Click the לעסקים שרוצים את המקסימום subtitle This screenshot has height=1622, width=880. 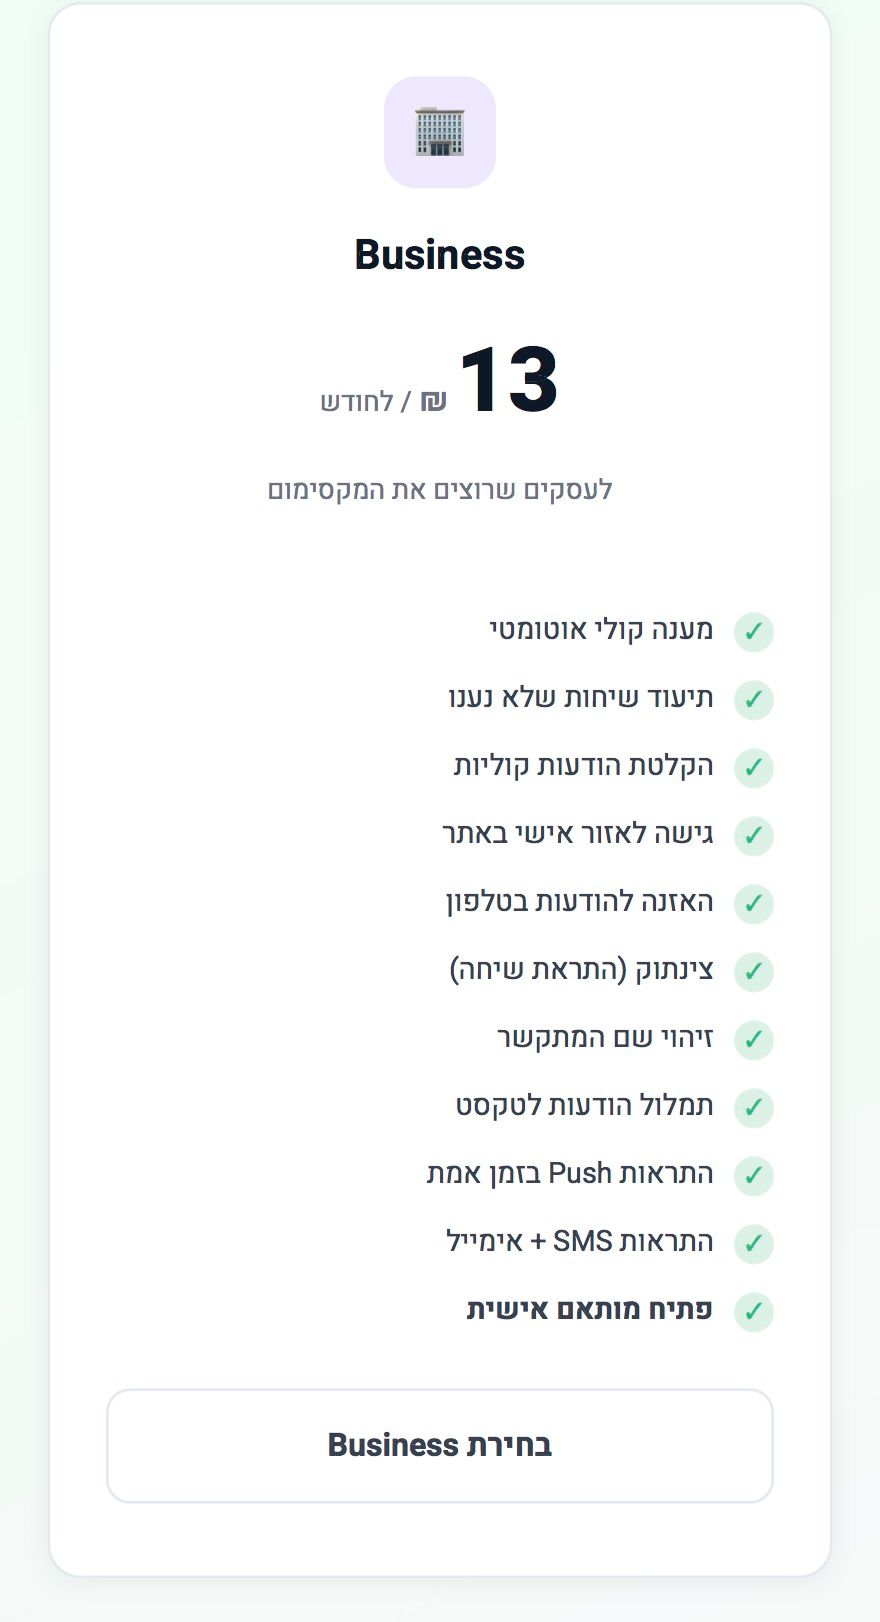pyautogui.click(x=440, y=490)
